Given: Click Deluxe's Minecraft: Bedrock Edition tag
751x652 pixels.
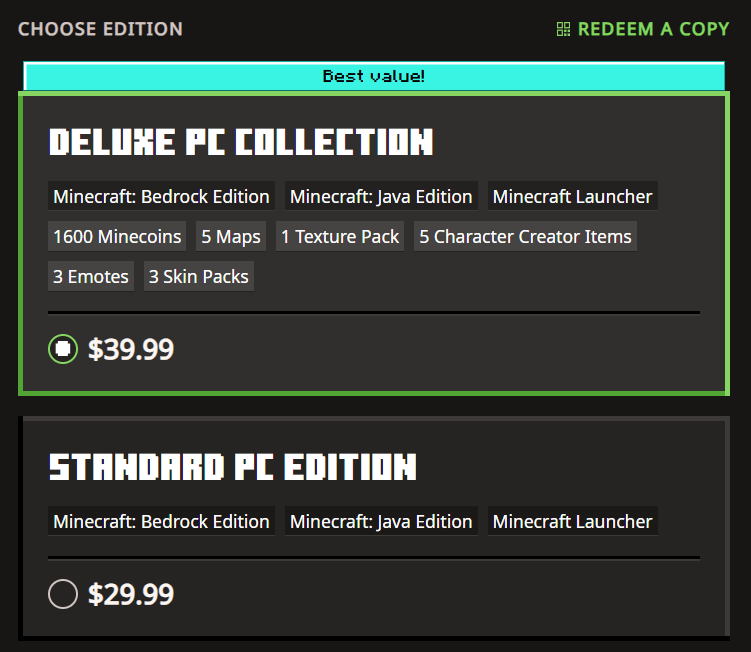Looking at the screenshot, I should point(161,197).
